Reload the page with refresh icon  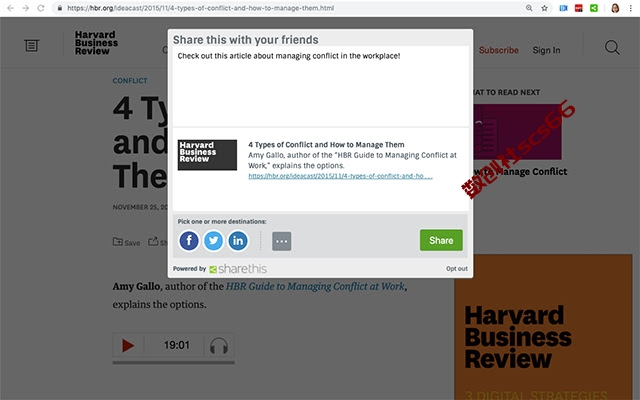point(41,8)
